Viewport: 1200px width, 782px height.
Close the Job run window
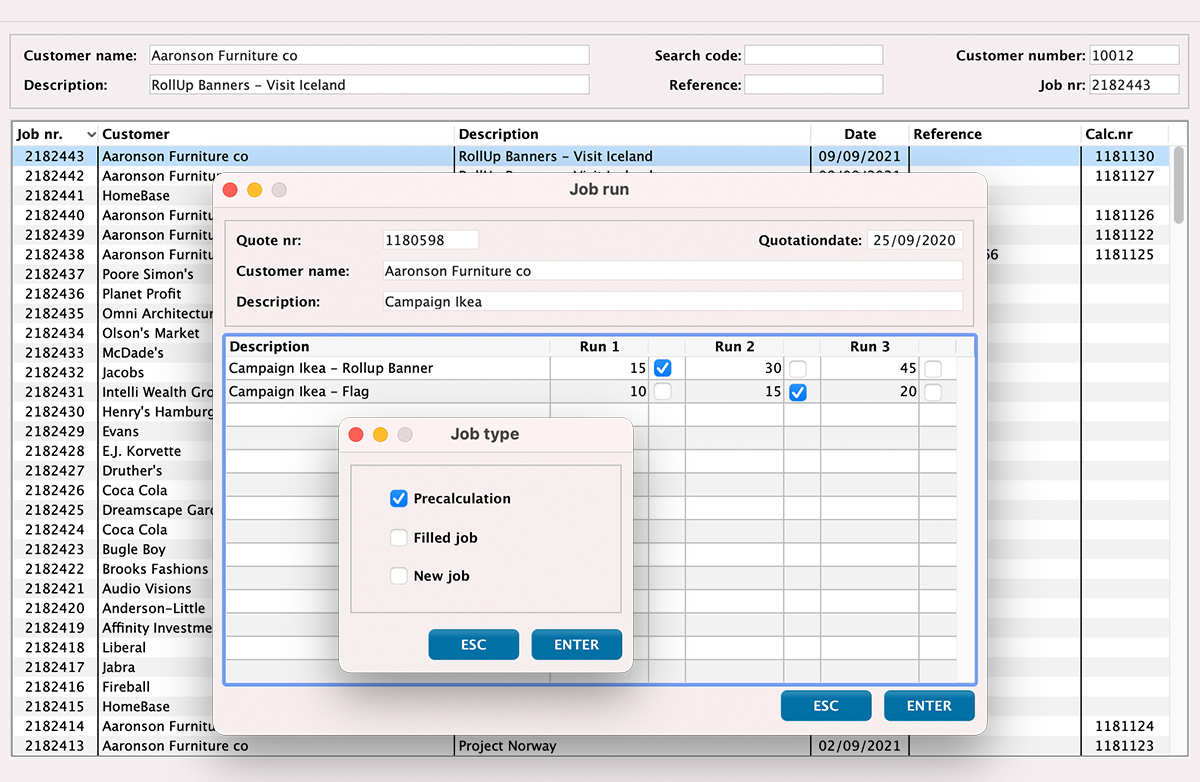click(x=230, y=190)
